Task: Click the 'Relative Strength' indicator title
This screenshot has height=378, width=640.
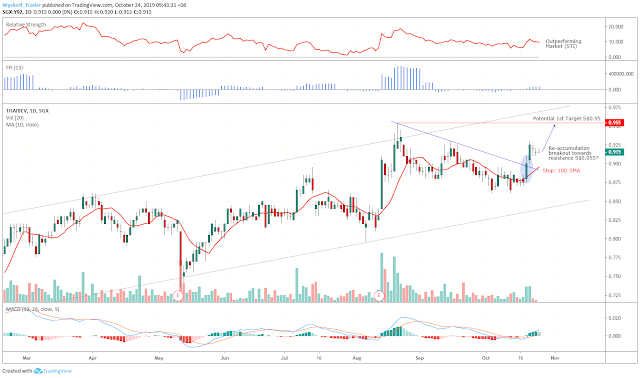Action: tap(26, 25)
